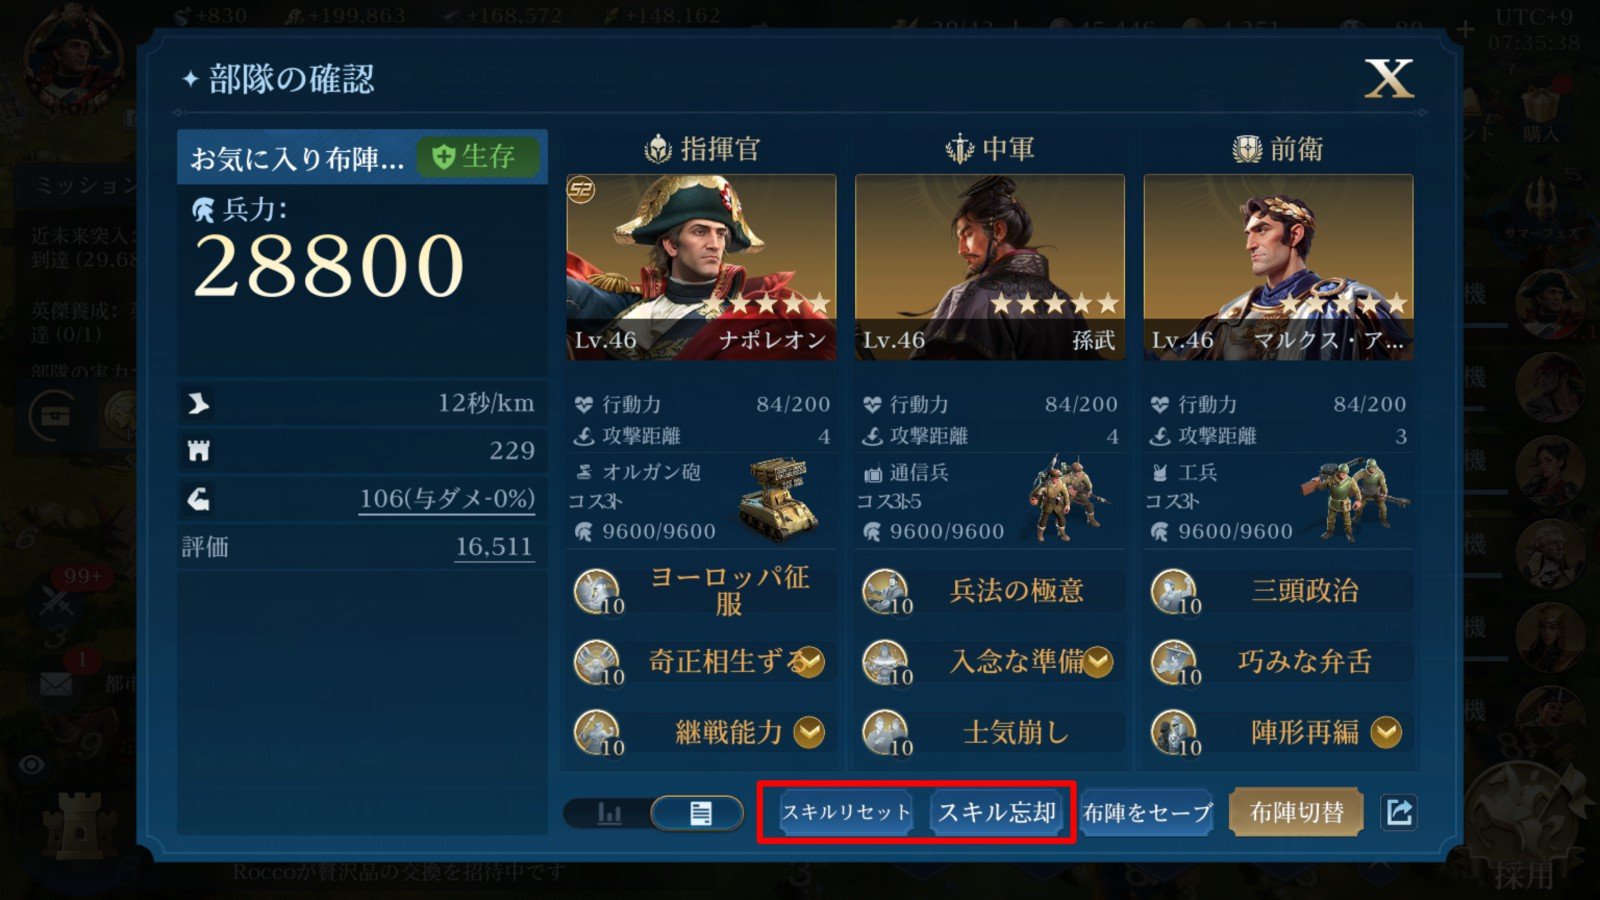Switch to bar chart stats view
Viewport: 1600px width, 900px height.
pos(608,813)
